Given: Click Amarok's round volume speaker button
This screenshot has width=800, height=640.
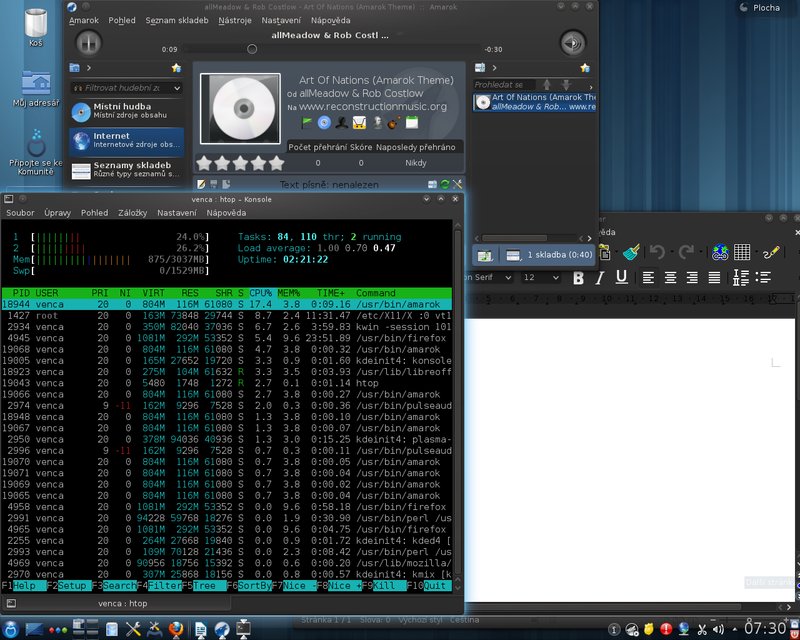Looking at the screenshot, I should (x=572, y=43).
